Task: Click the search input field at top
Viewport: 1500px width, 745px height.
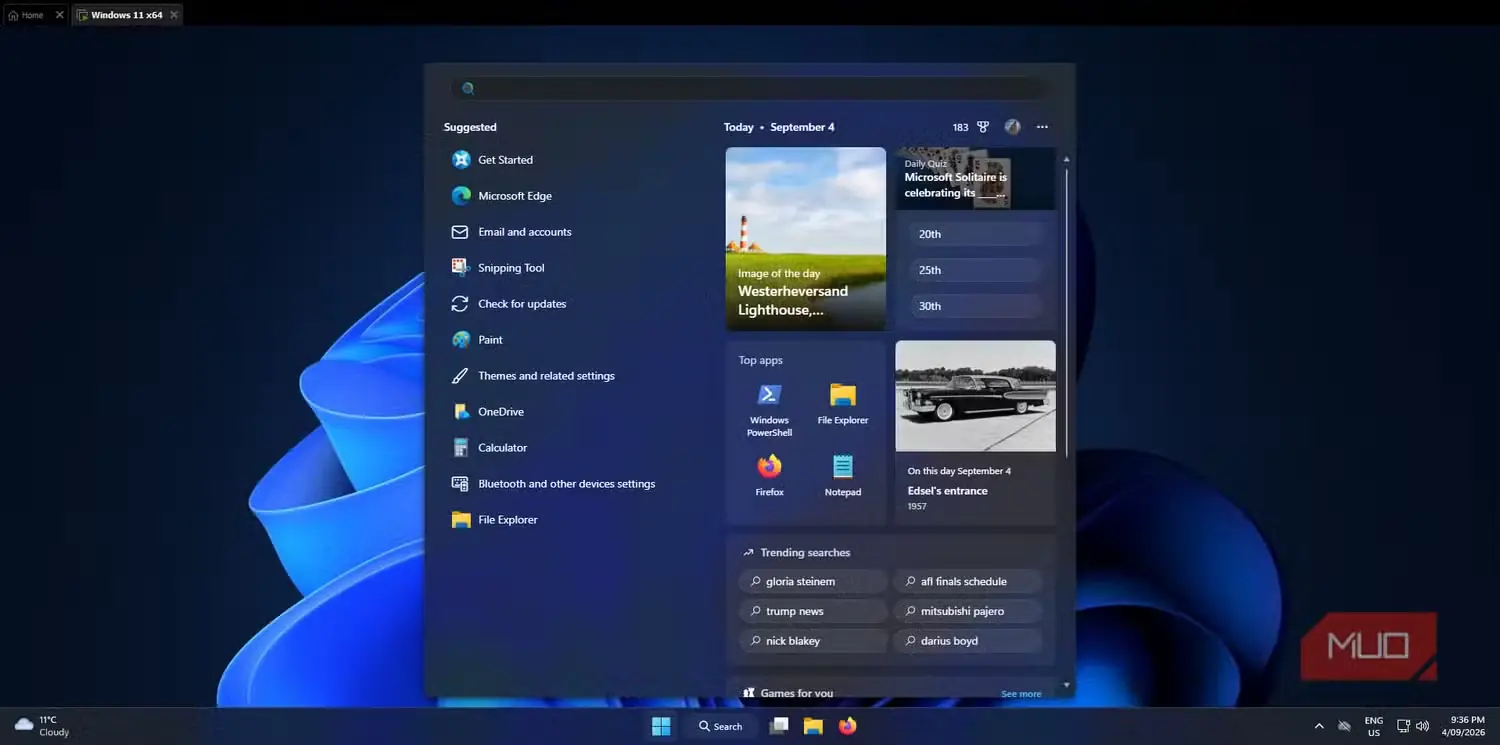Action: [750, 88]
